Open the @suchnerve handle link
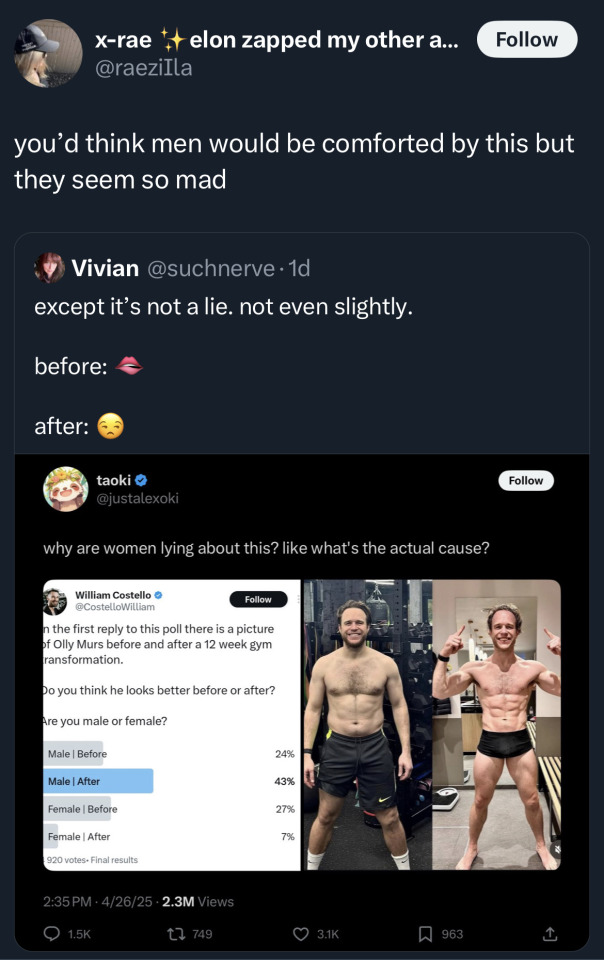Viewport: 604px width, 960px height. [210, 268]
